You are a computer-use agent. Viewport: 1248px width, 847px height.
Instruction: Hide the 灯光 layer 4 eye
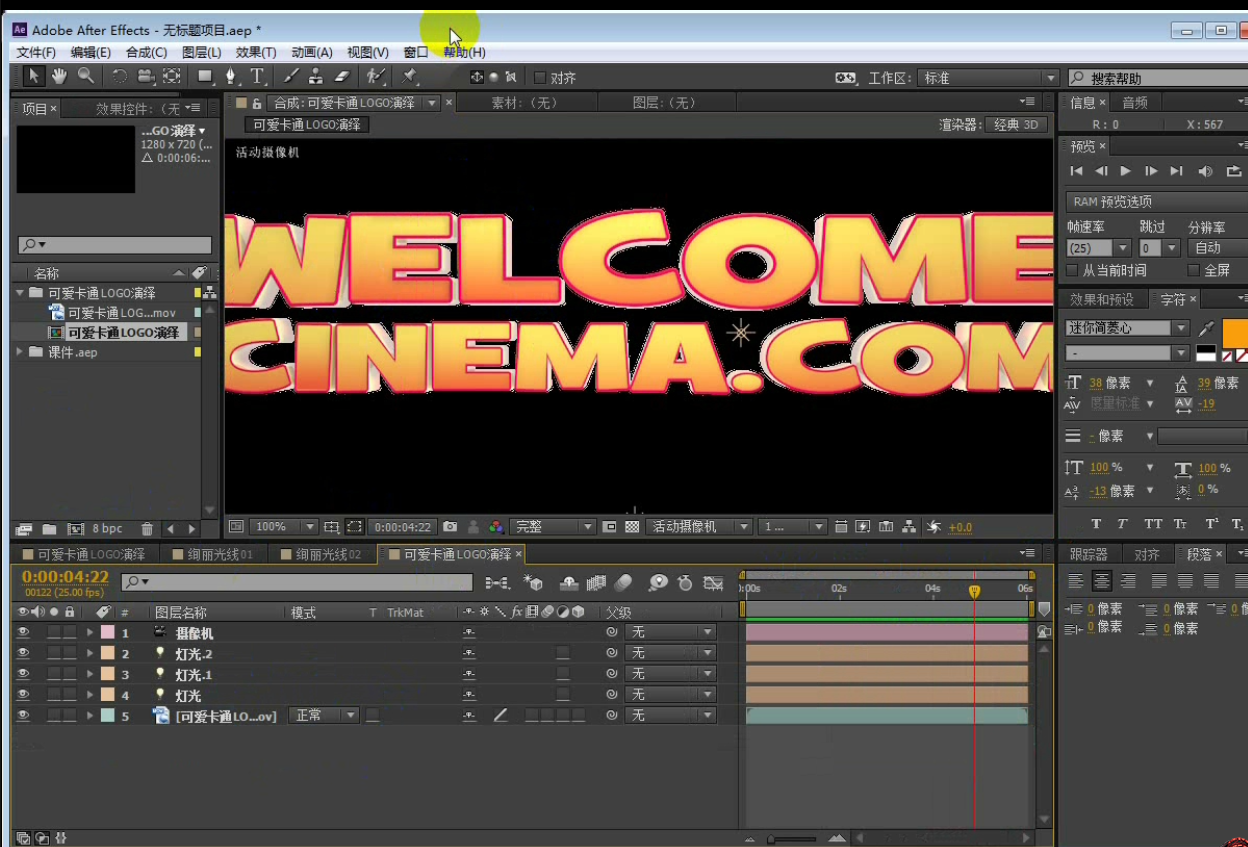click(x=23, y=694)
